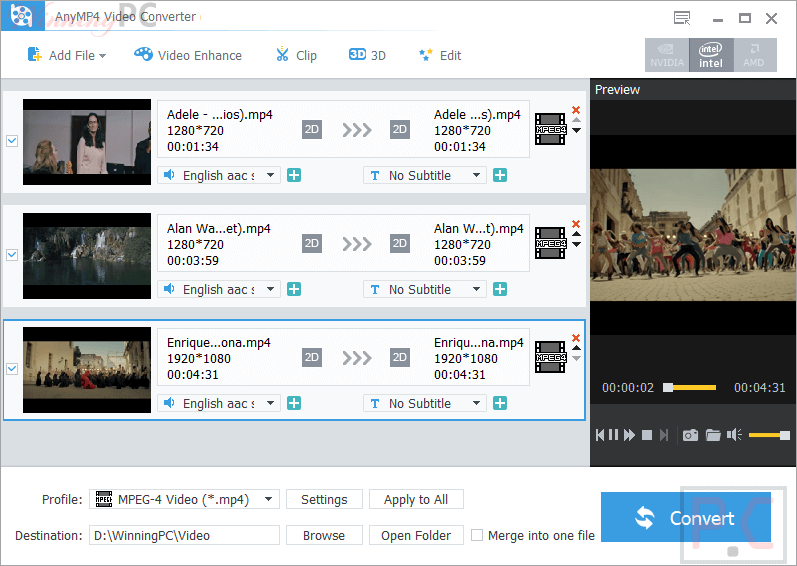Open the Profile format dropdown
The image size is (797, 566).
tap(185, 499)
